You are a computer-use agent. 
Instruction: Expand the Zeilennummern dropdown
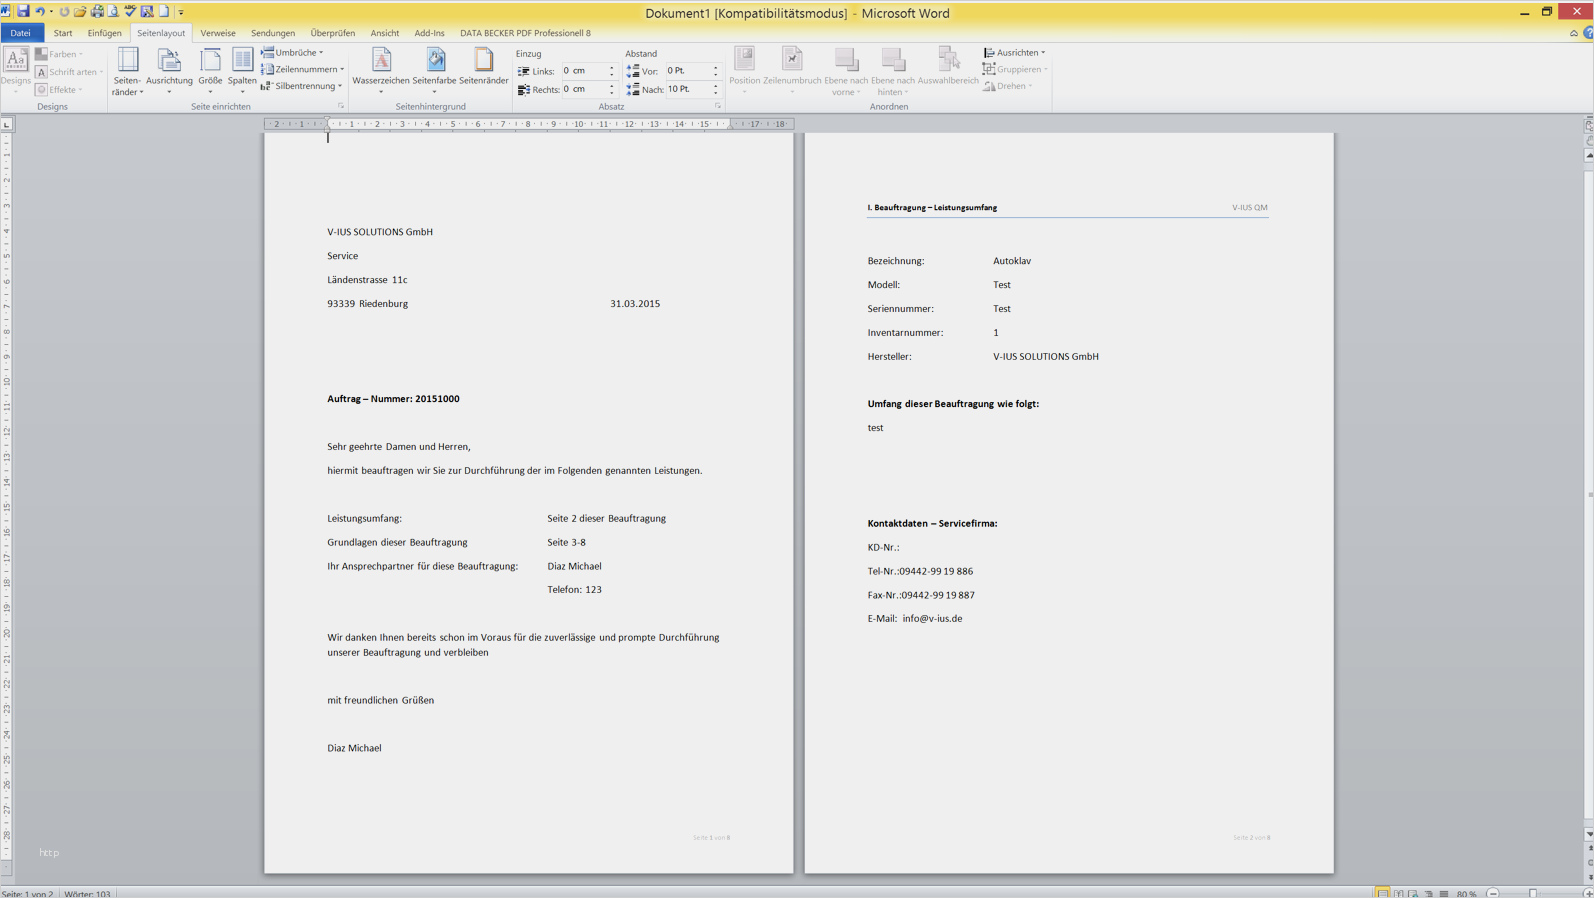[303, 69]
